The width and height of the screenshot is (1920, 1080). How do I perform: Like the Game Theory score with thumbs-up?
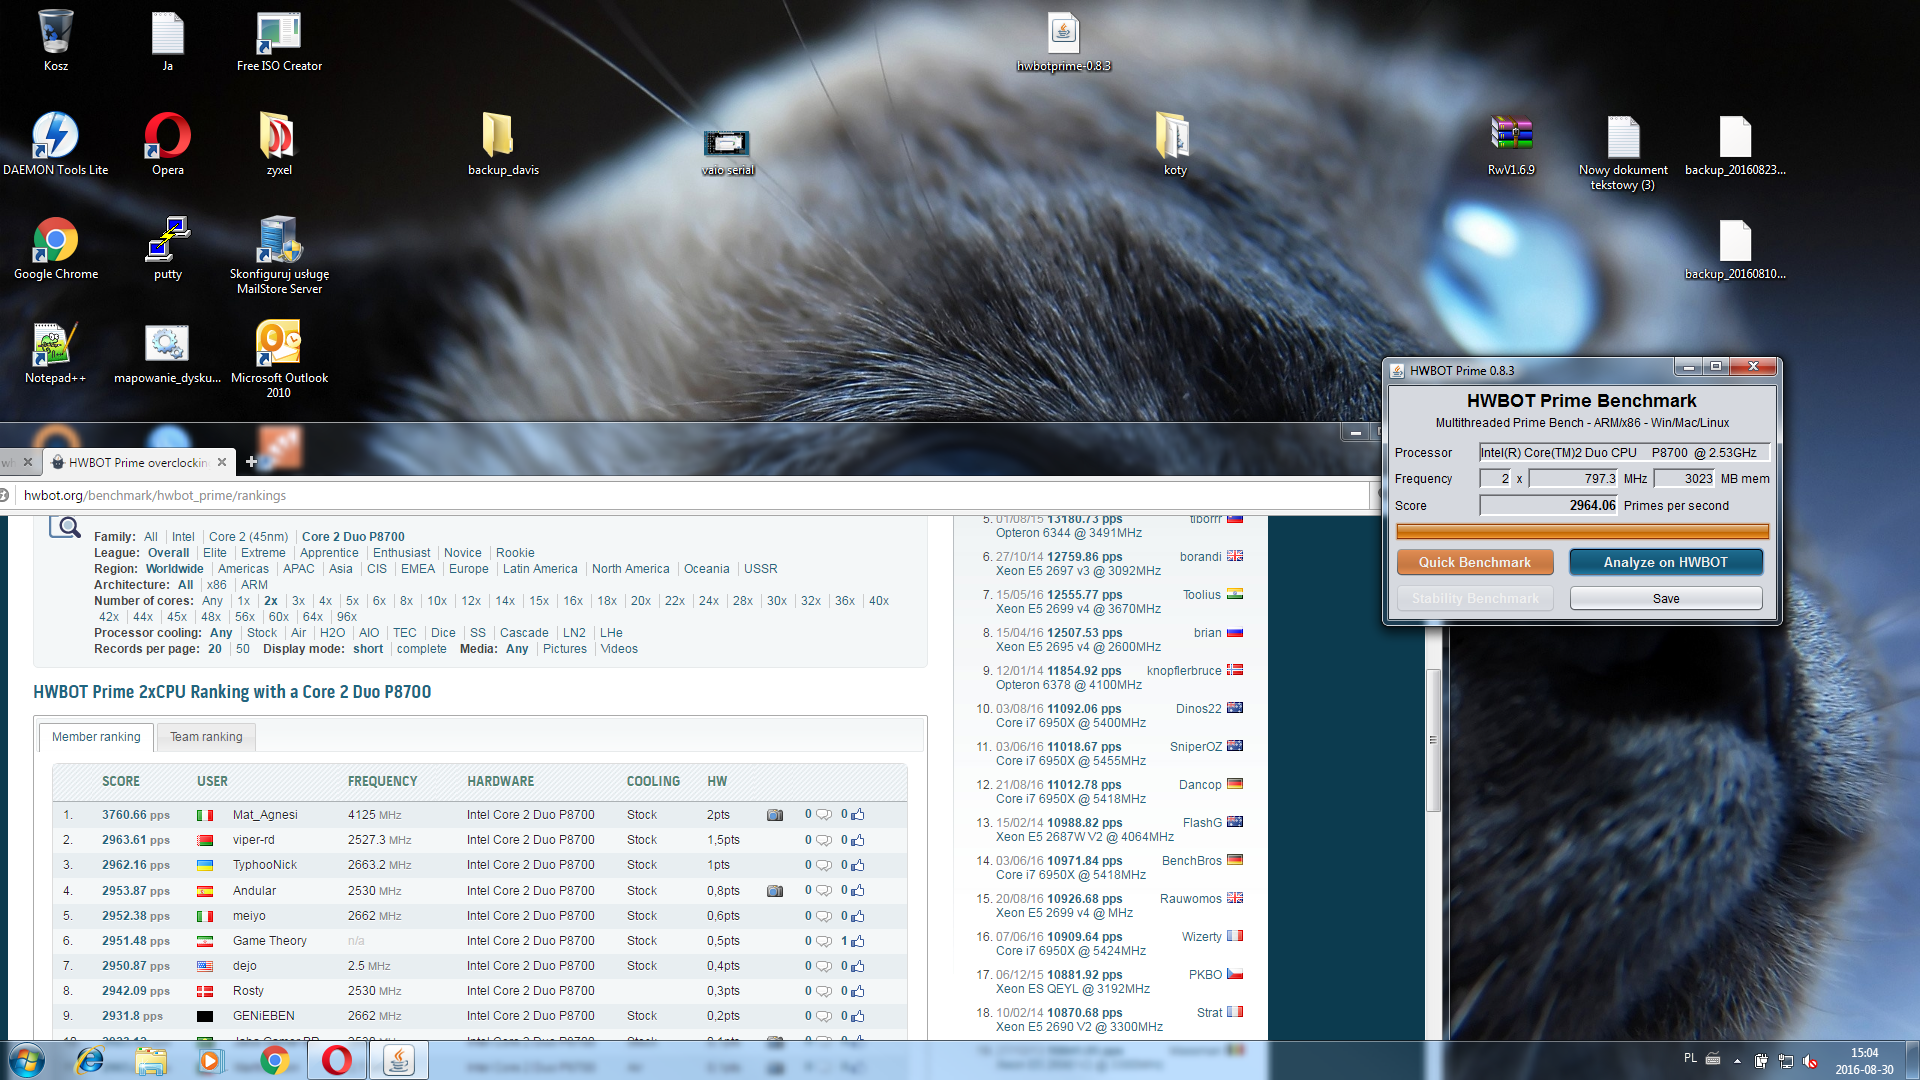pos(858,941)
